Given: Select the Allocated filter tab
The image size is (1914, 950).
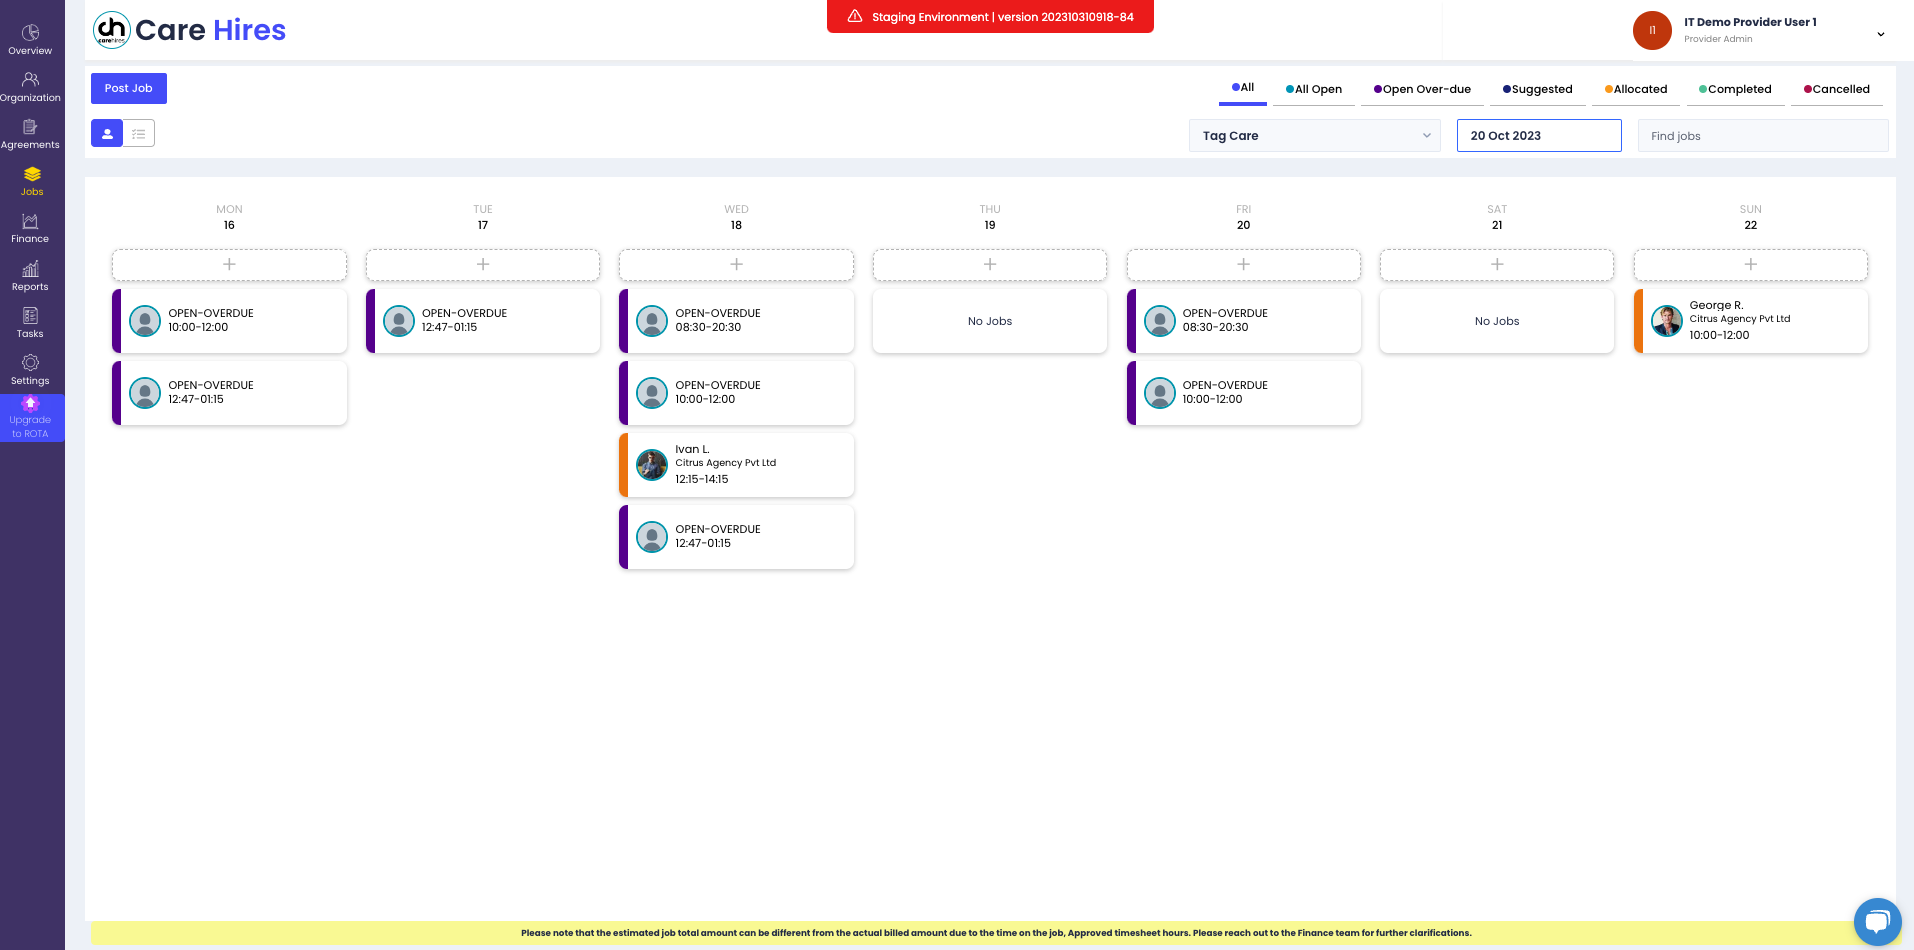Looking at the screenshot, I should [1636, 89].
